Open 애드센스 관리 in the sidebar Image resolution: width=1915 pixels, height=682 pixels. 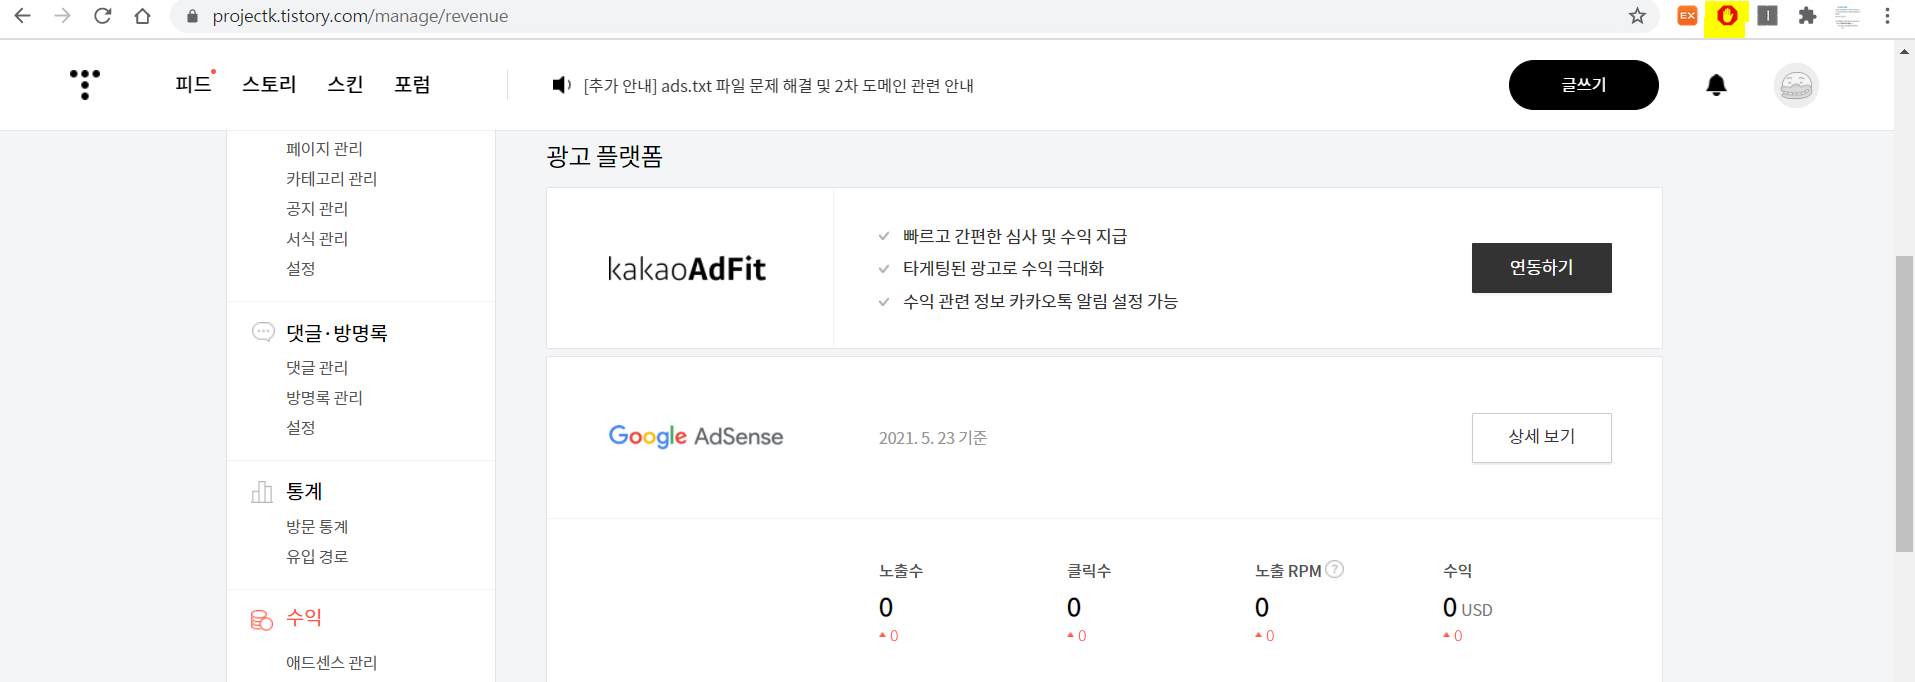[331, 663]
